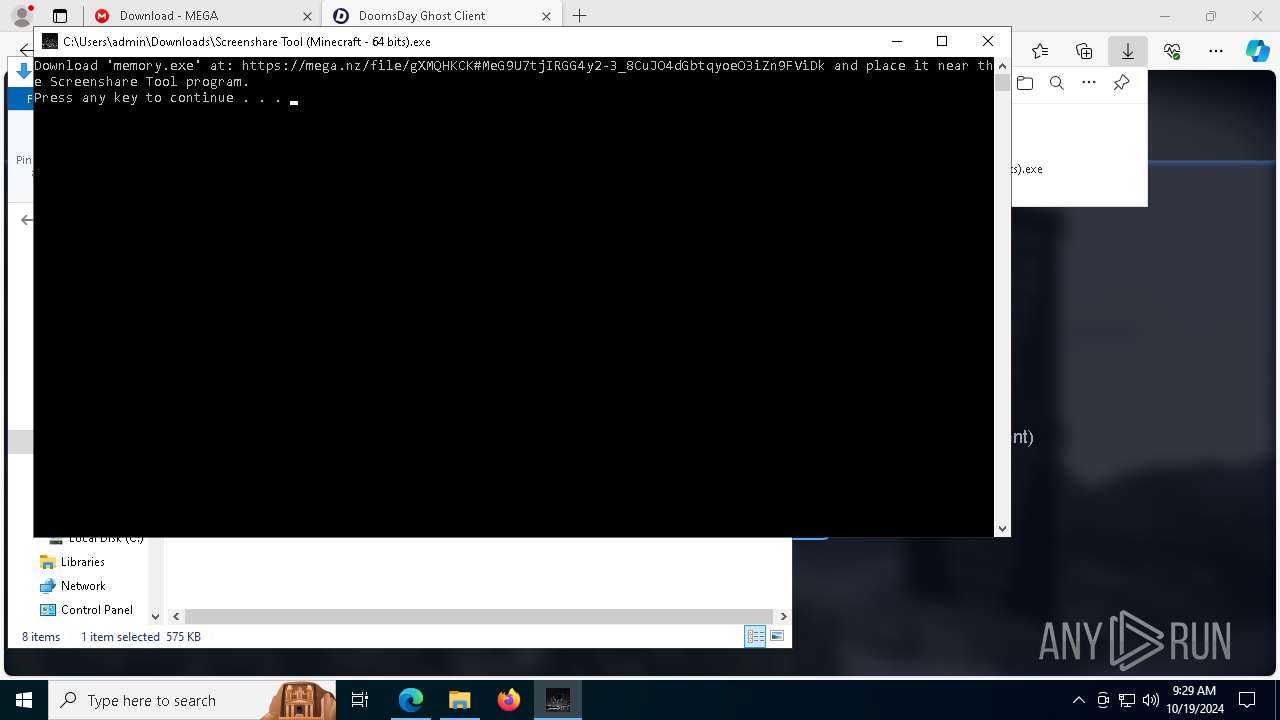Click Explorer horizontal scrollbar track

479,617
